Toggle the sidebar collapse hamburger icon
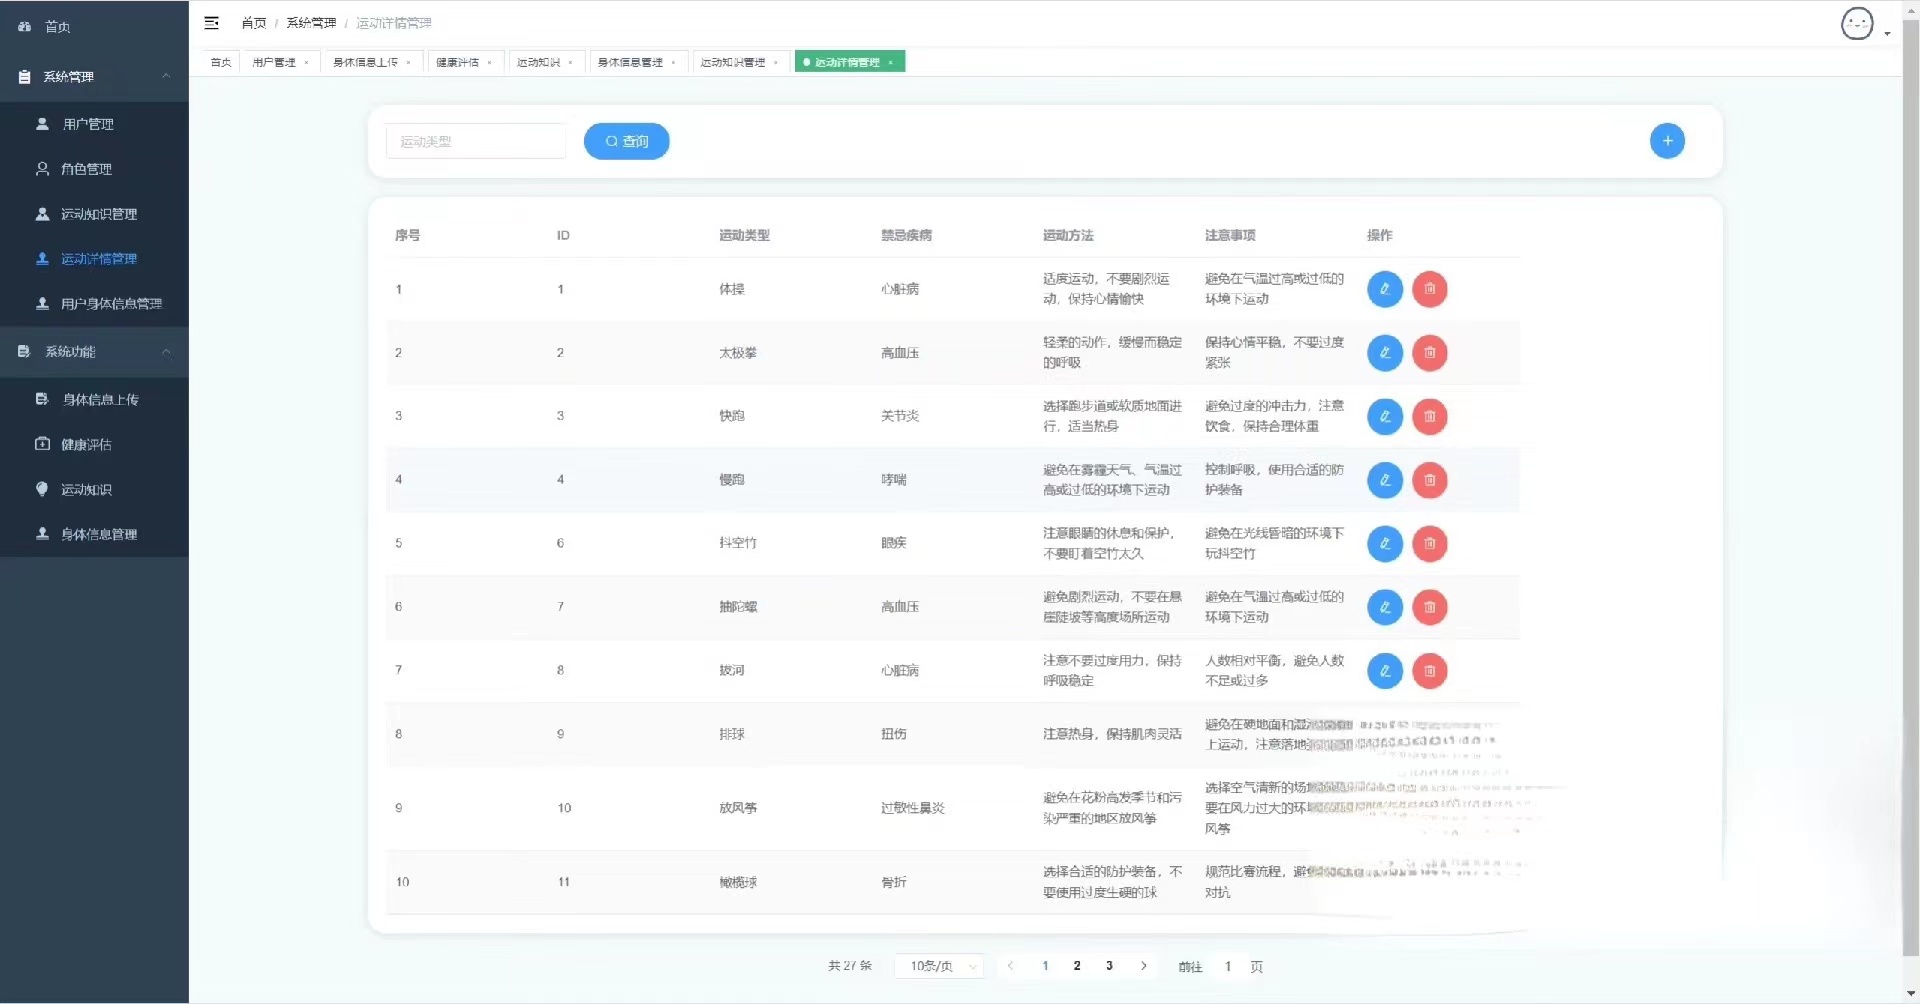1920x1004 pixels. [212, 22]
